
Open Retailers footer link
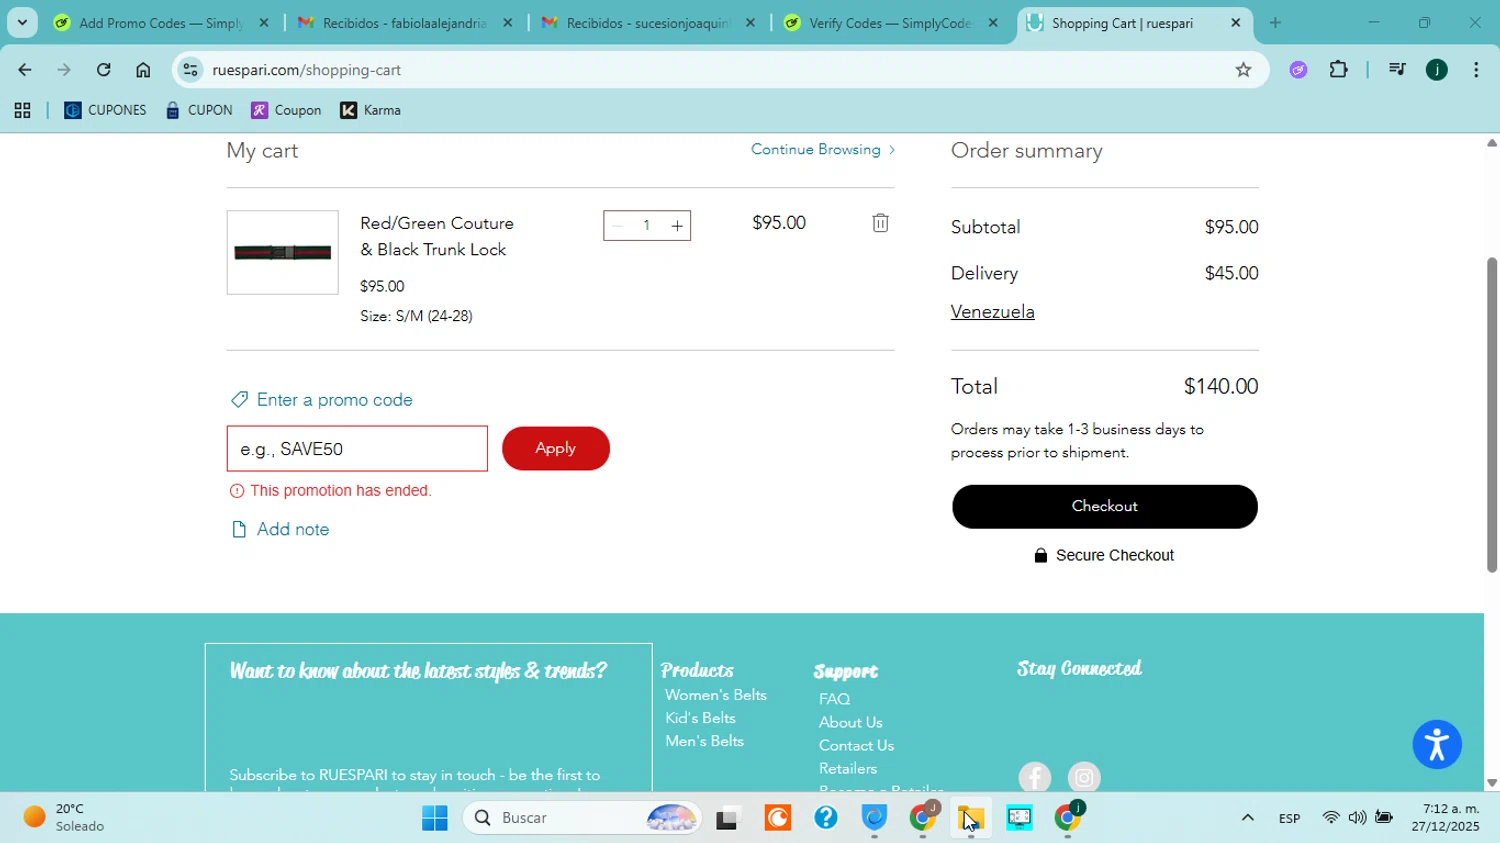tap(847, 768)
